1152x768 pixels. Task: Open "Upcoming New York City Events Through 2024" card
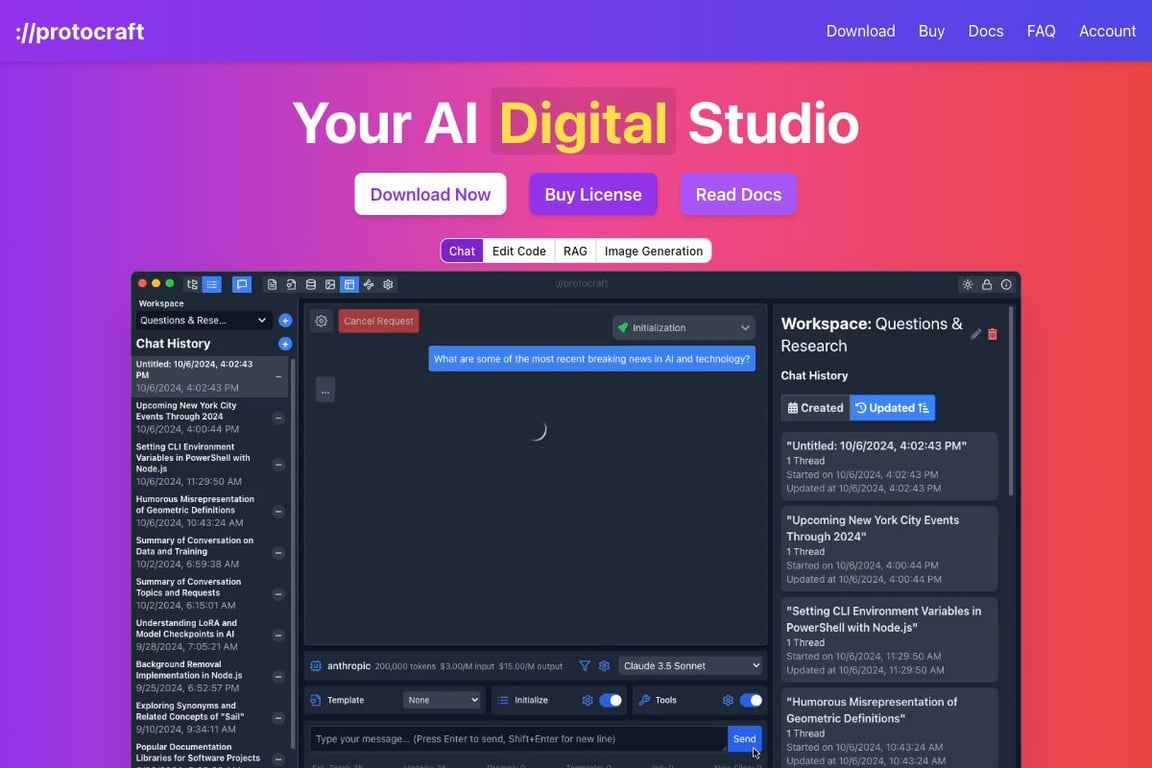coord(889,549)
